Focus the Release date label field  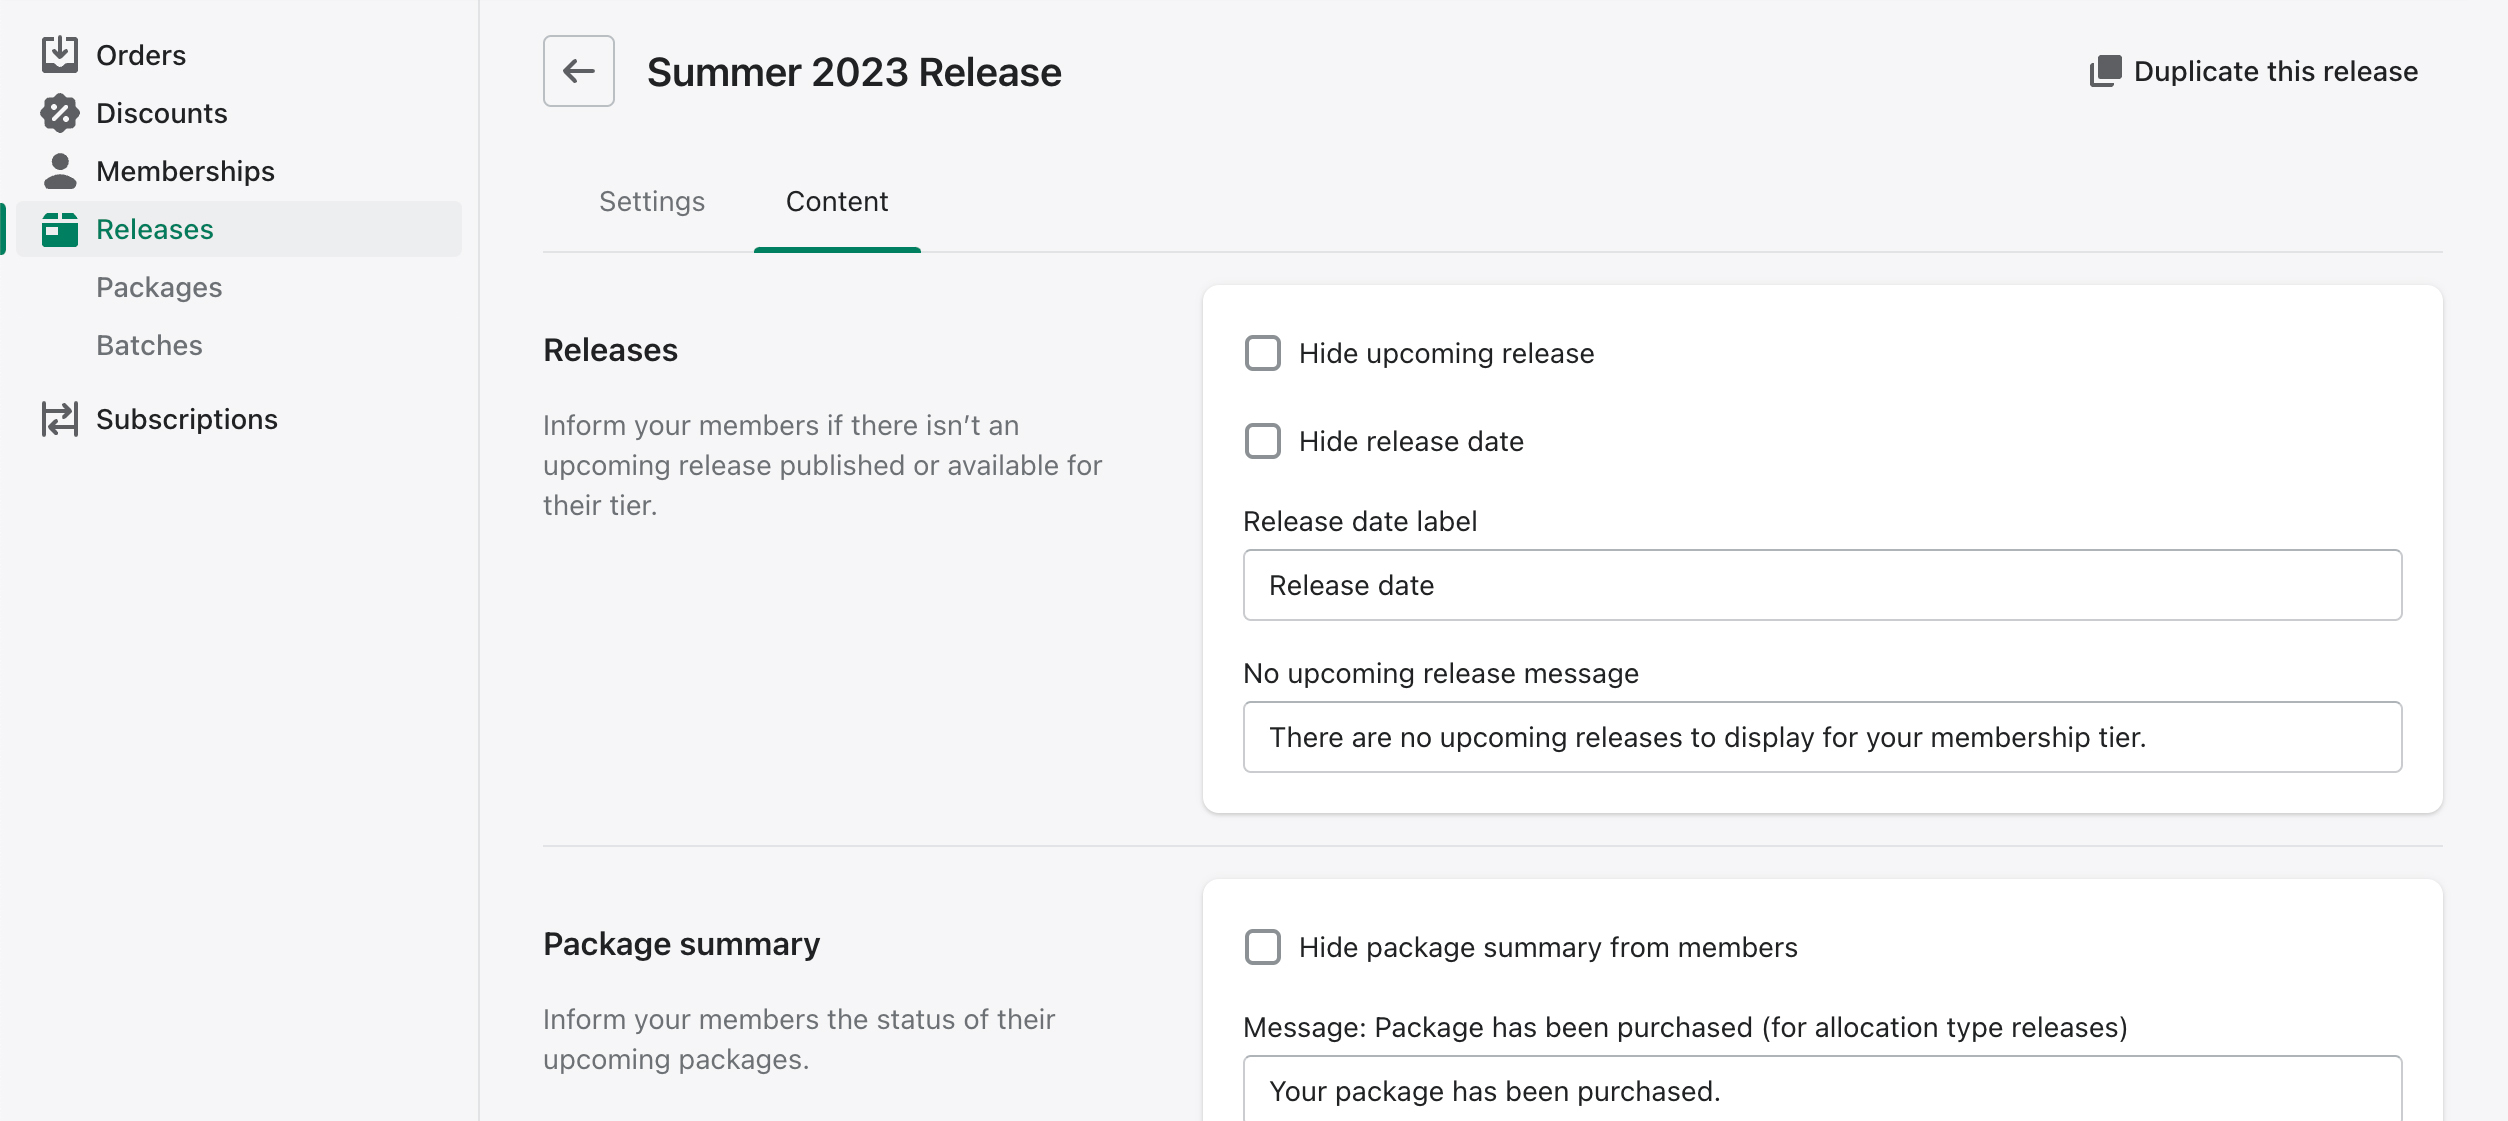(1821, 585)
